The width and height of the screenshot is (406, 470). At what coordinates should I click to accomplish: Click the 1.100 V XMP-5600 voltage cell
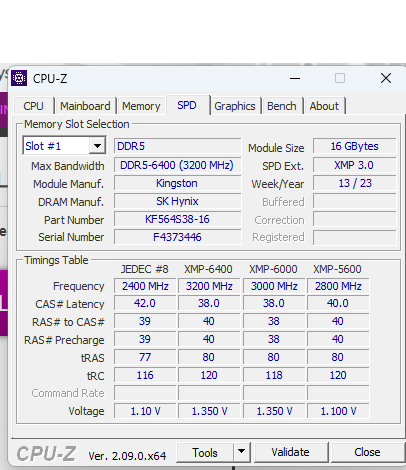tap(338, 411)
